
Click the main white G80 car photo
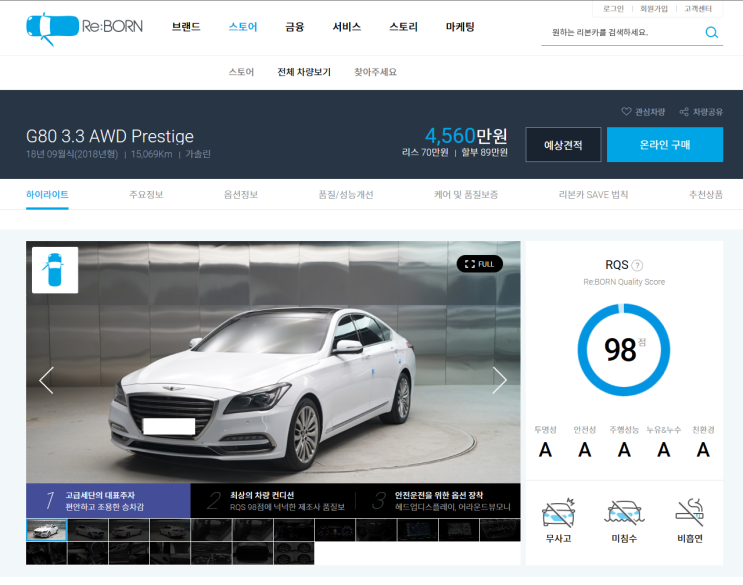click(x=273, y=362)
